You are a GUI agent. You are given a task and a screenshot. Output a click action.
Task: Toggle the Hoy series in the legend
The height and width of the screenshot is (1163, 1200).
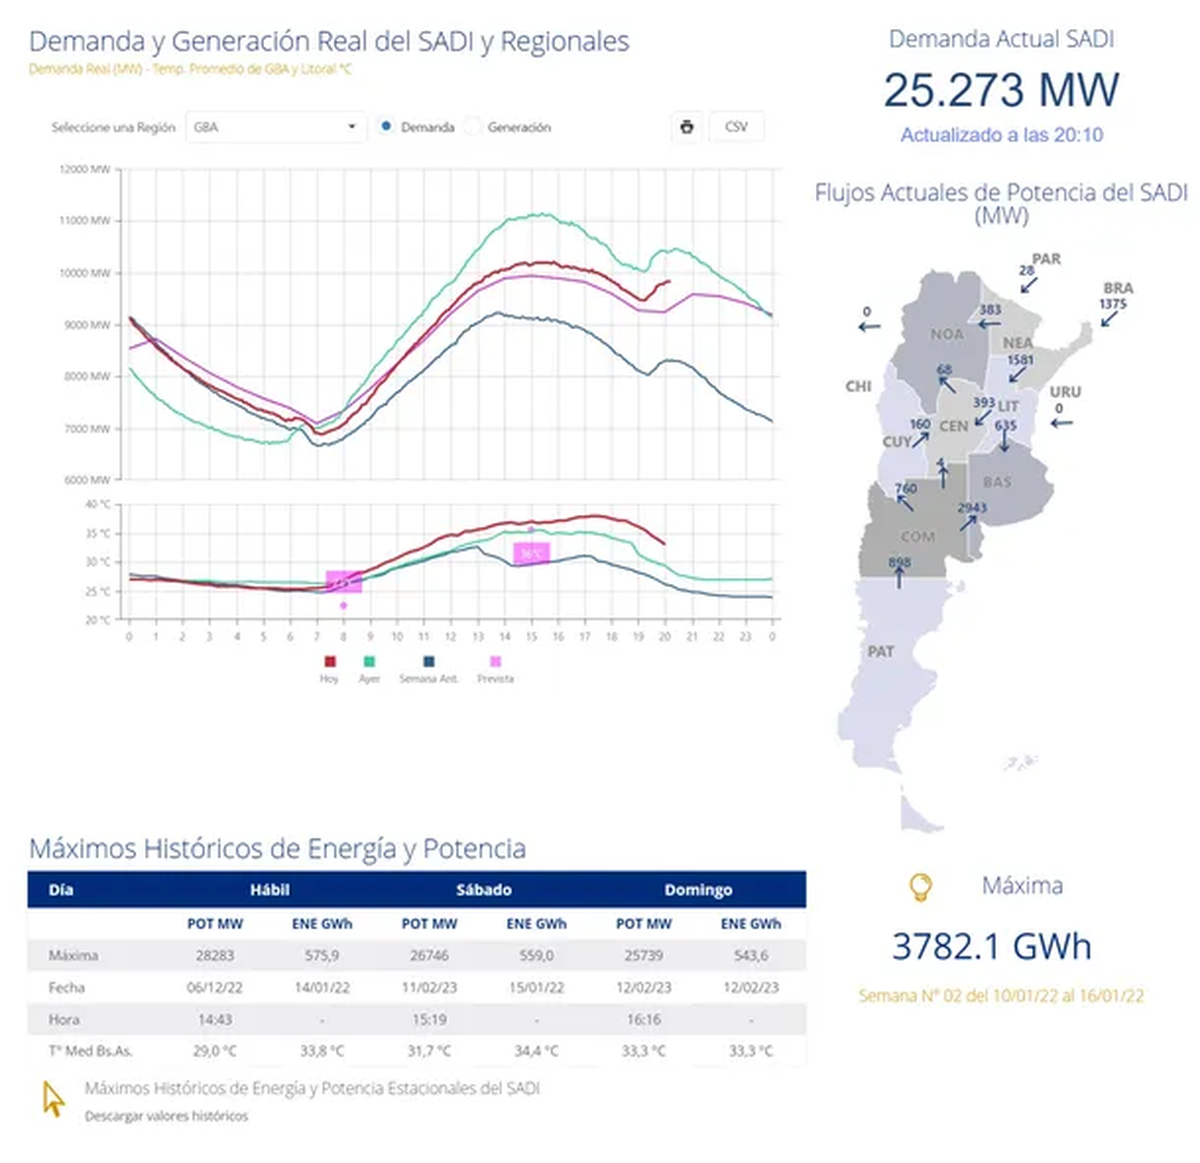click(328, 662)
